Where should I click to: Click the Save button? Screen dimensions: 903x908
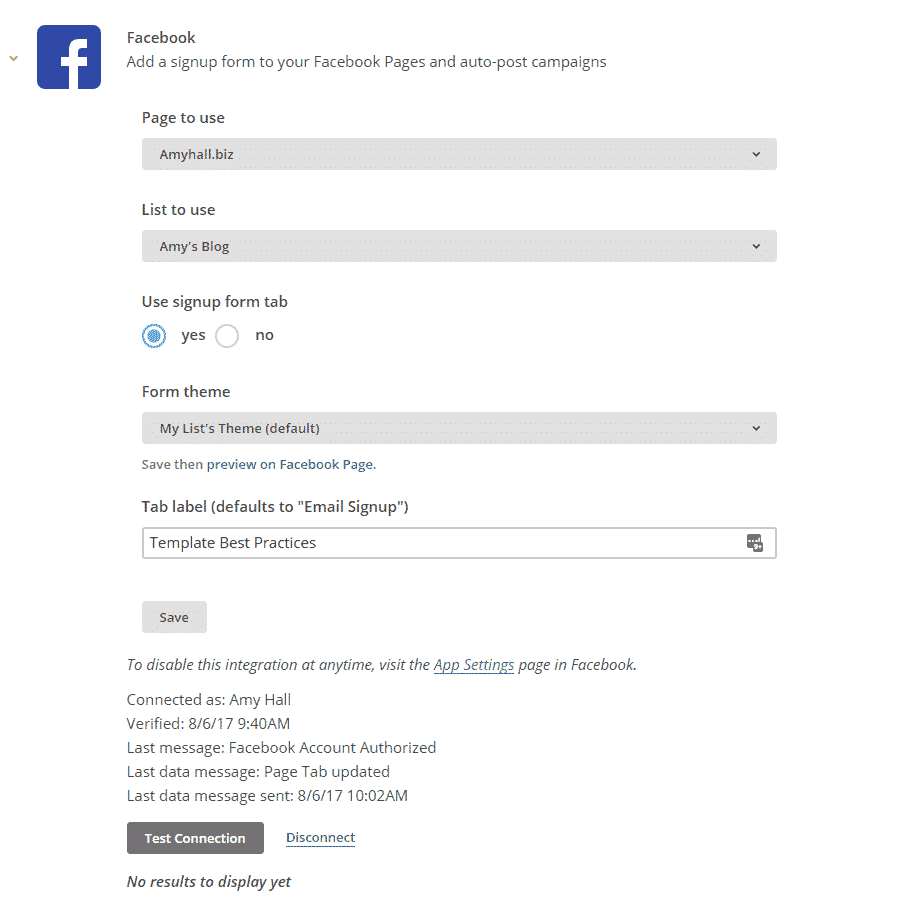(174, 617)
